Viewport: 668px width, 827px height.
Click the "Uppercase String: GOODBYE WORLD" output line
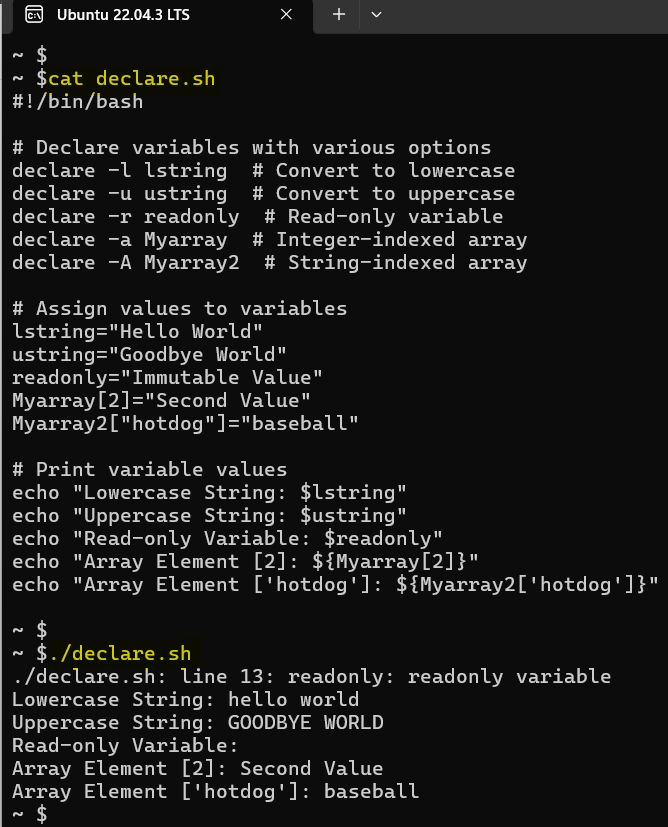point(198,723)
